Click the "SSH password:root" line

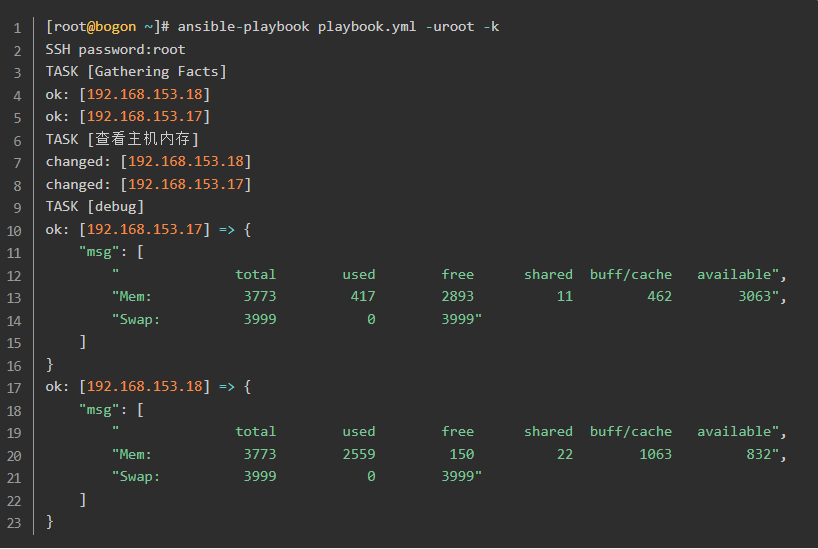(115, 49)
